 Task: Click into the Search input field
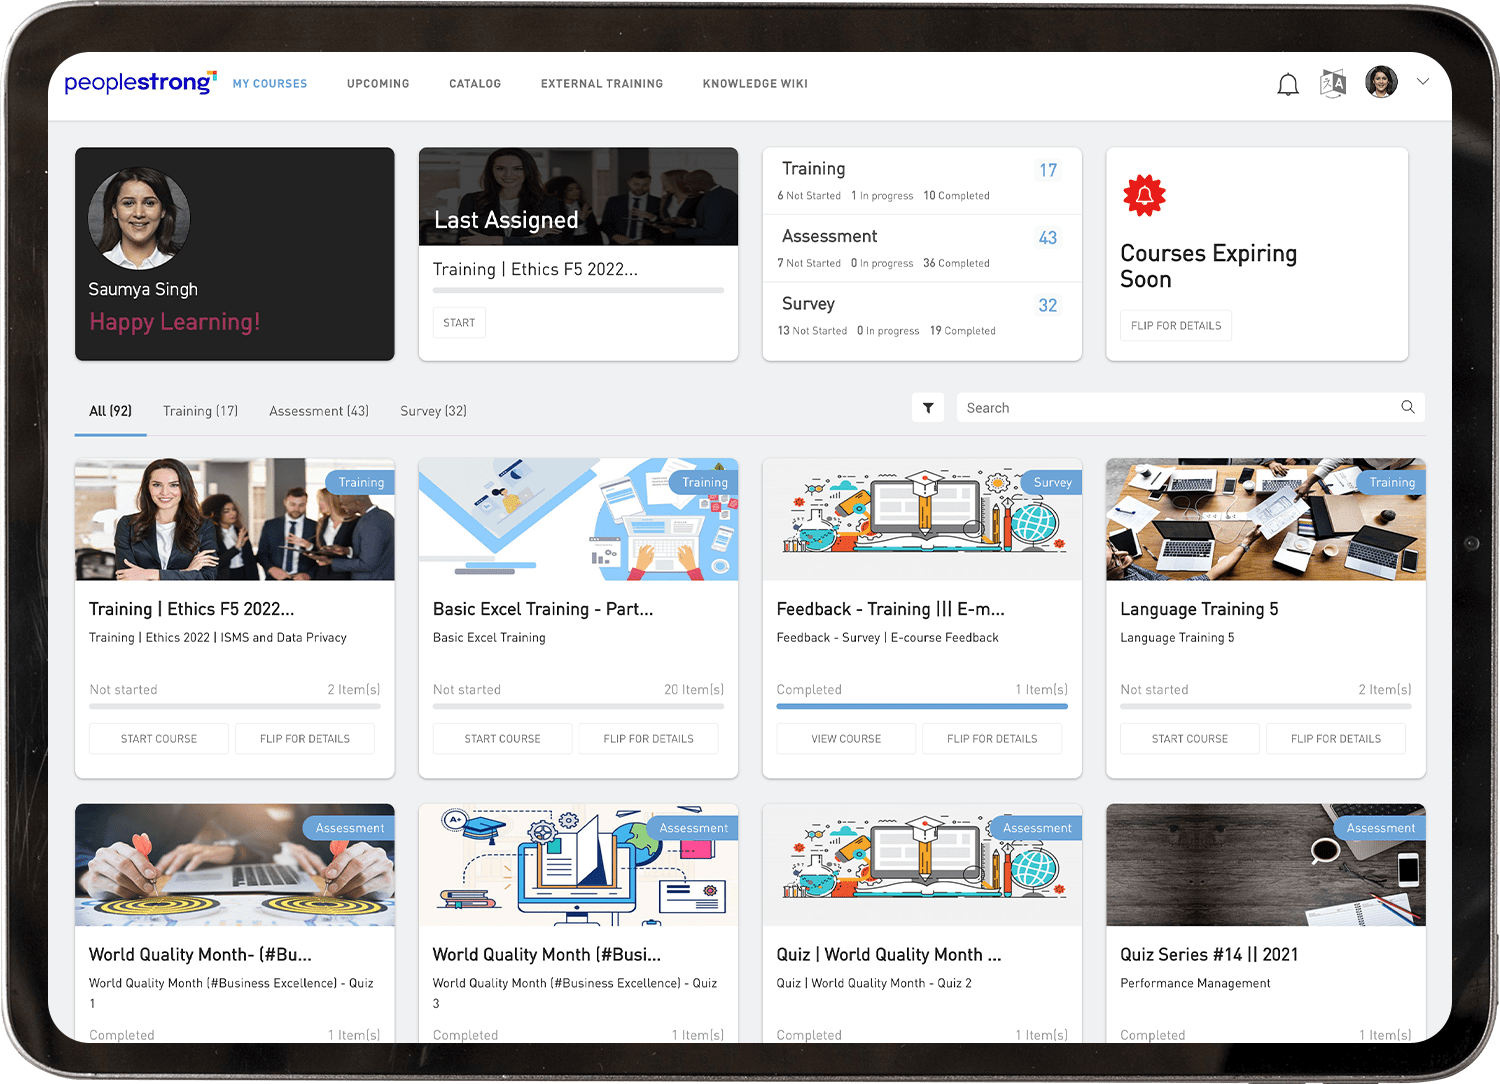(1175, 408)
